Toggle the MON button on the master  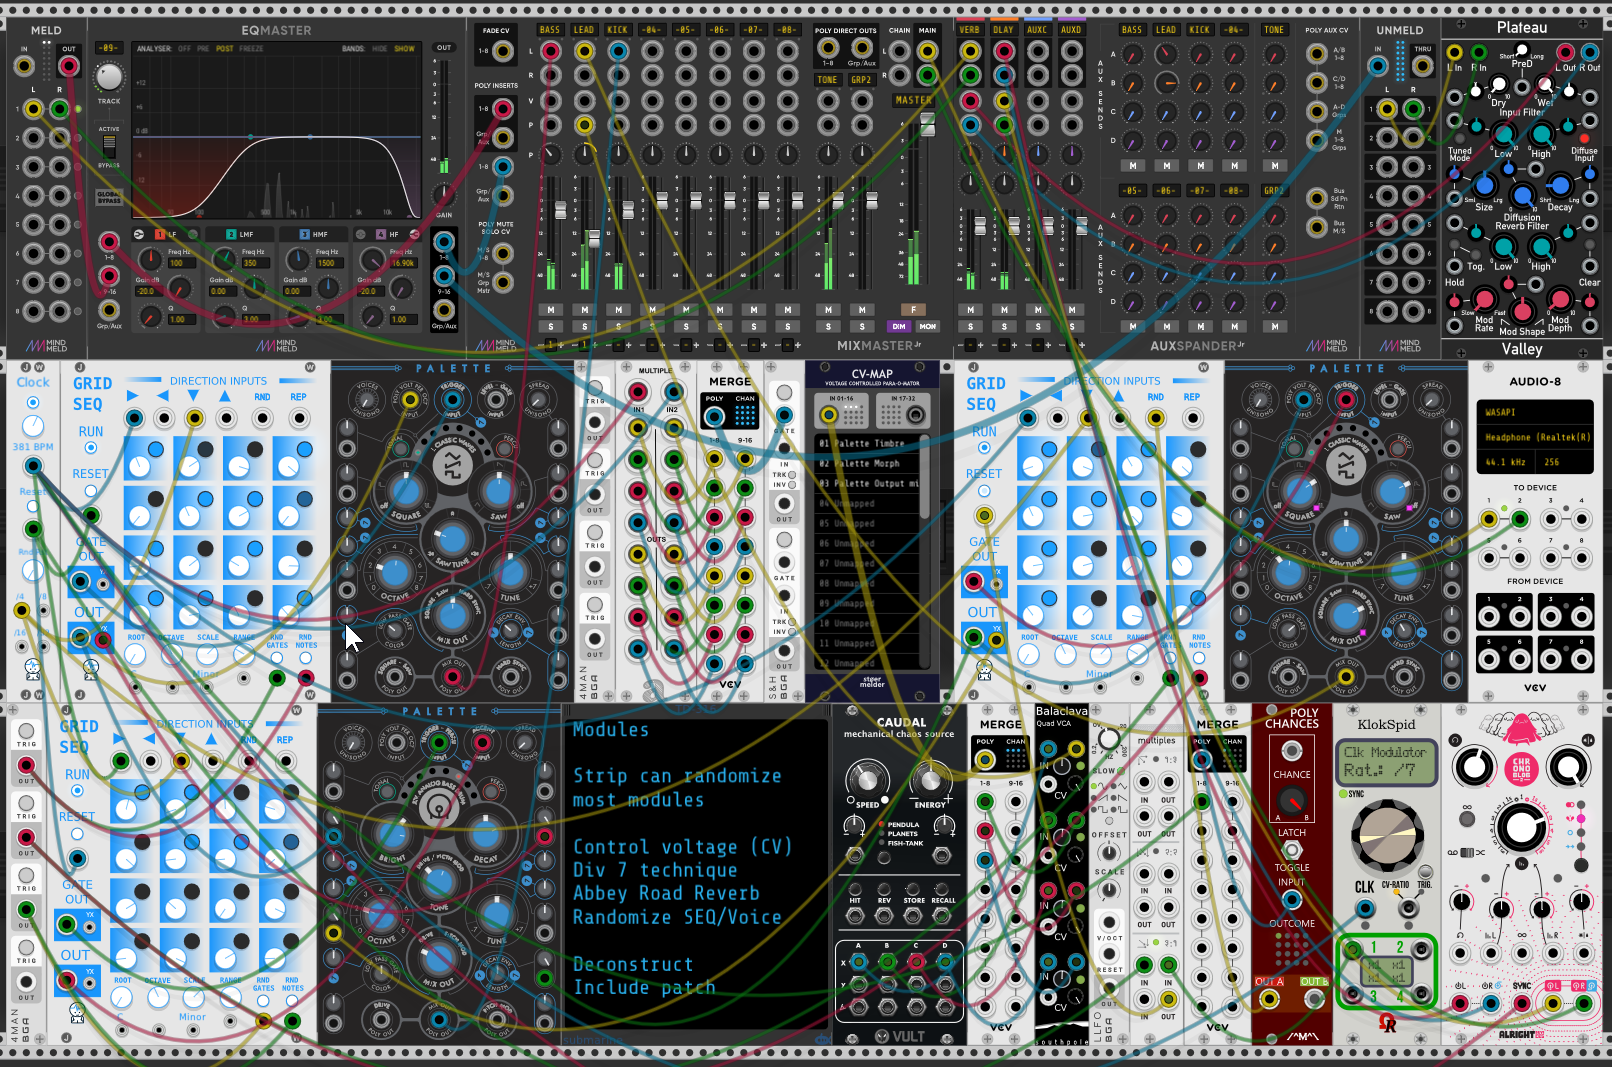[x=928, y=327]
